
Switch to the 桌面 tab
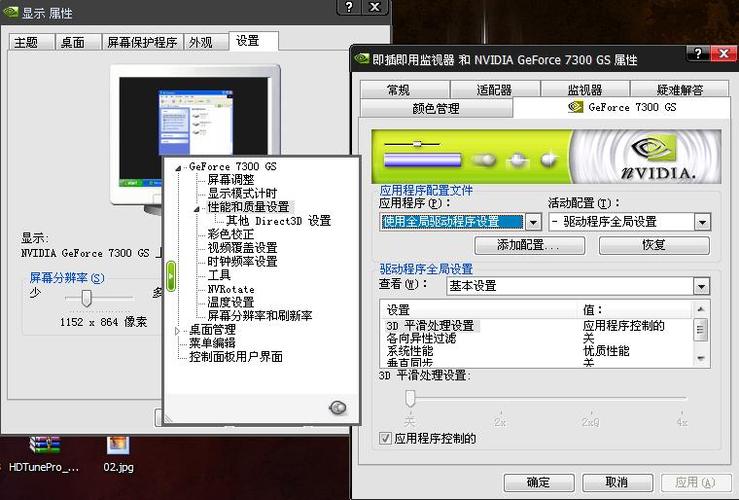78,42
